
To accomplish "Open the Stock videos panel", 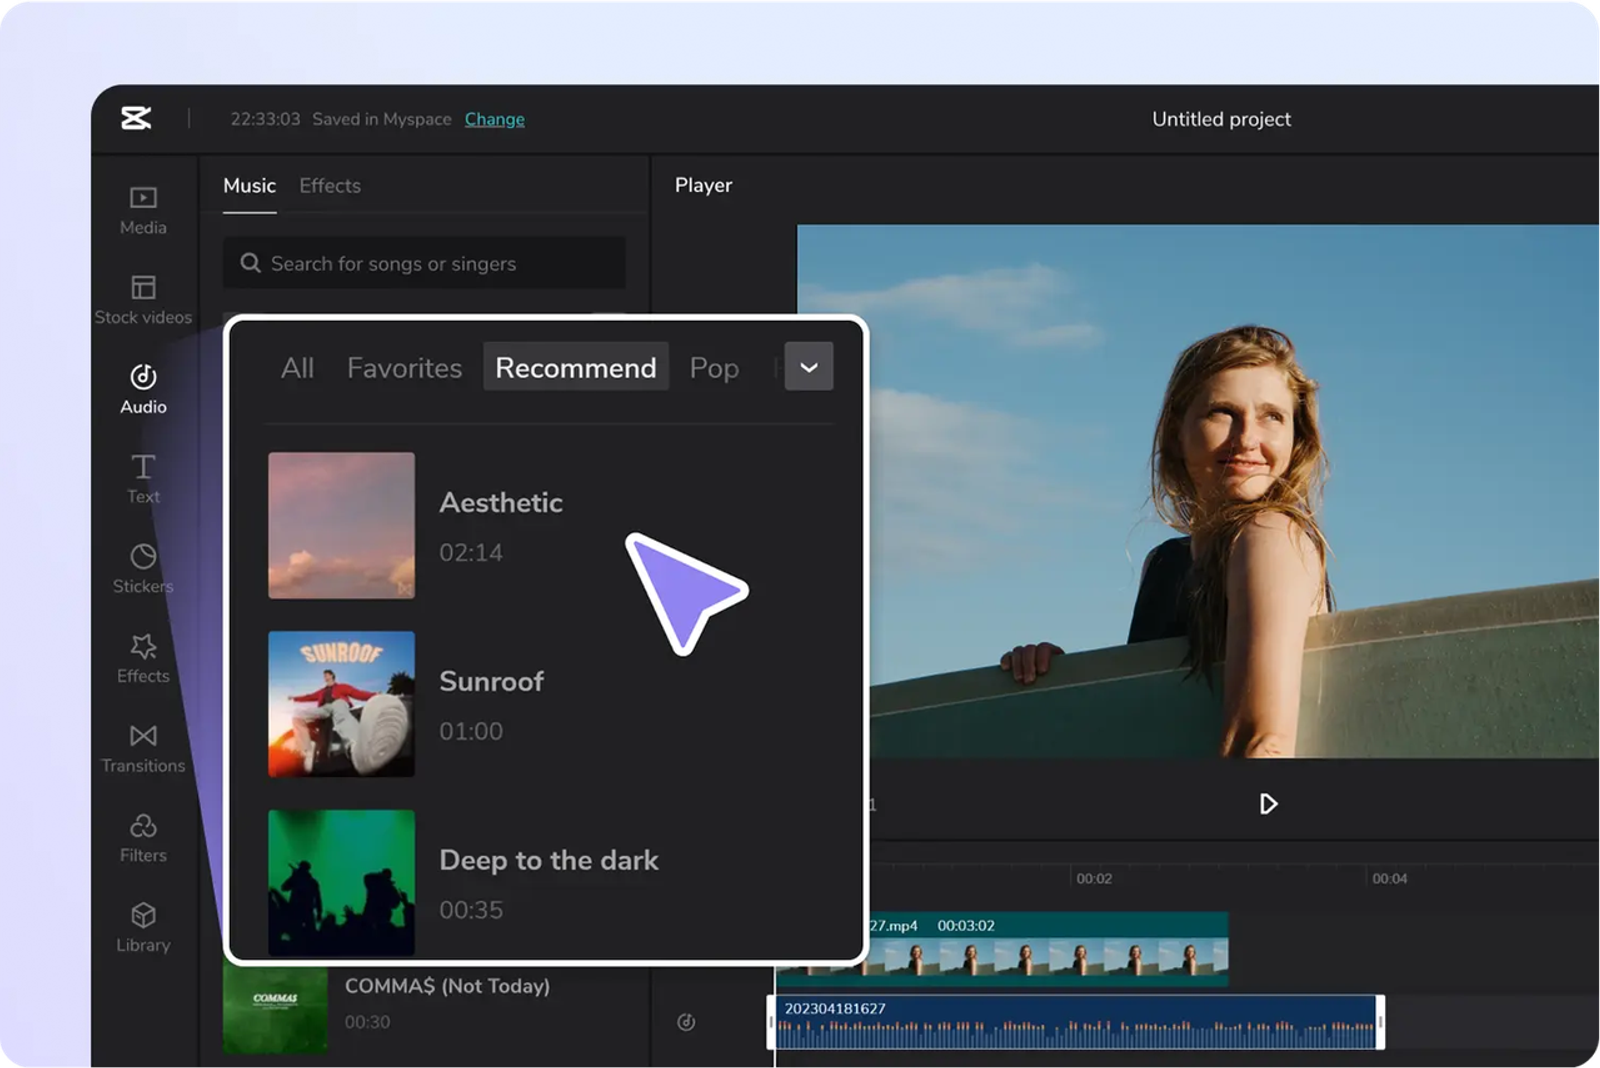I will point(143,300).
